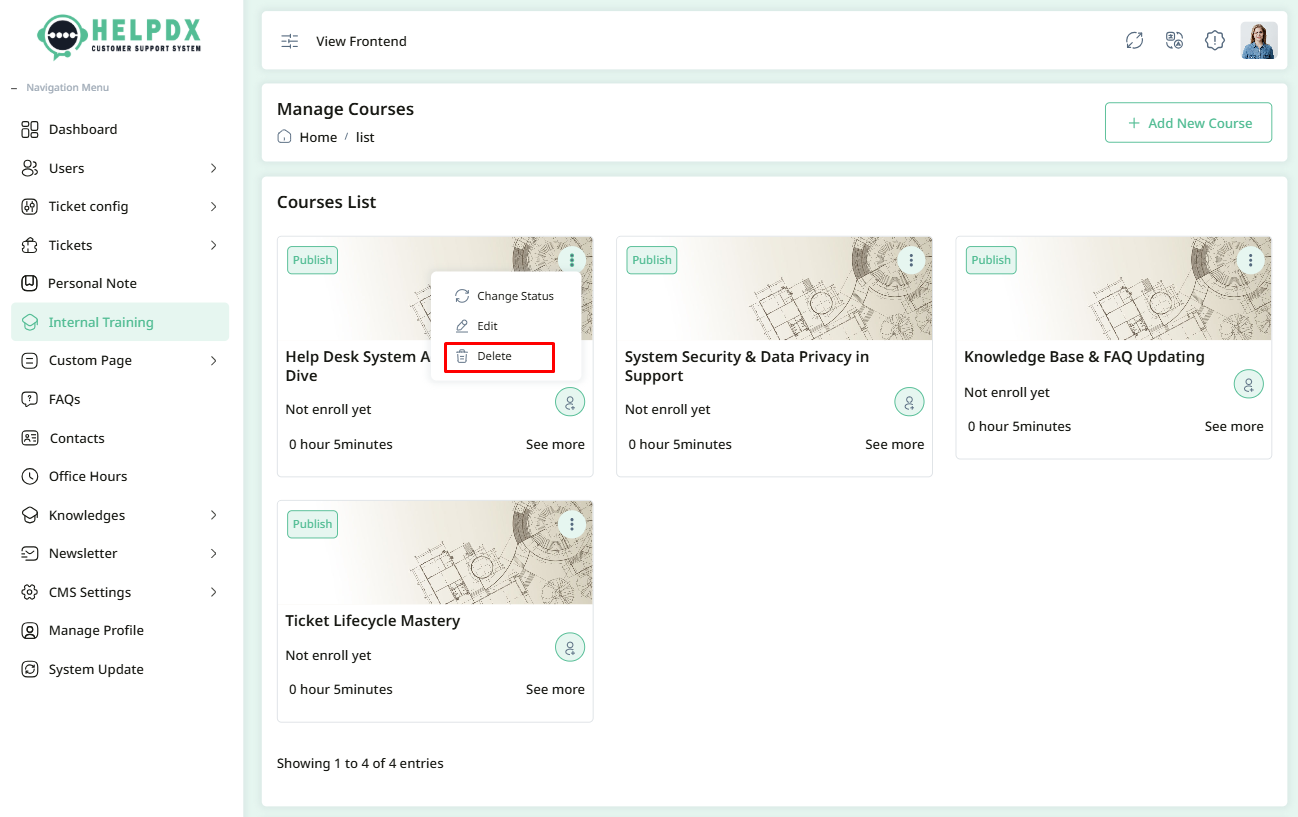Click the sidebar toggle icon beside View Frontend

(289, 41)
